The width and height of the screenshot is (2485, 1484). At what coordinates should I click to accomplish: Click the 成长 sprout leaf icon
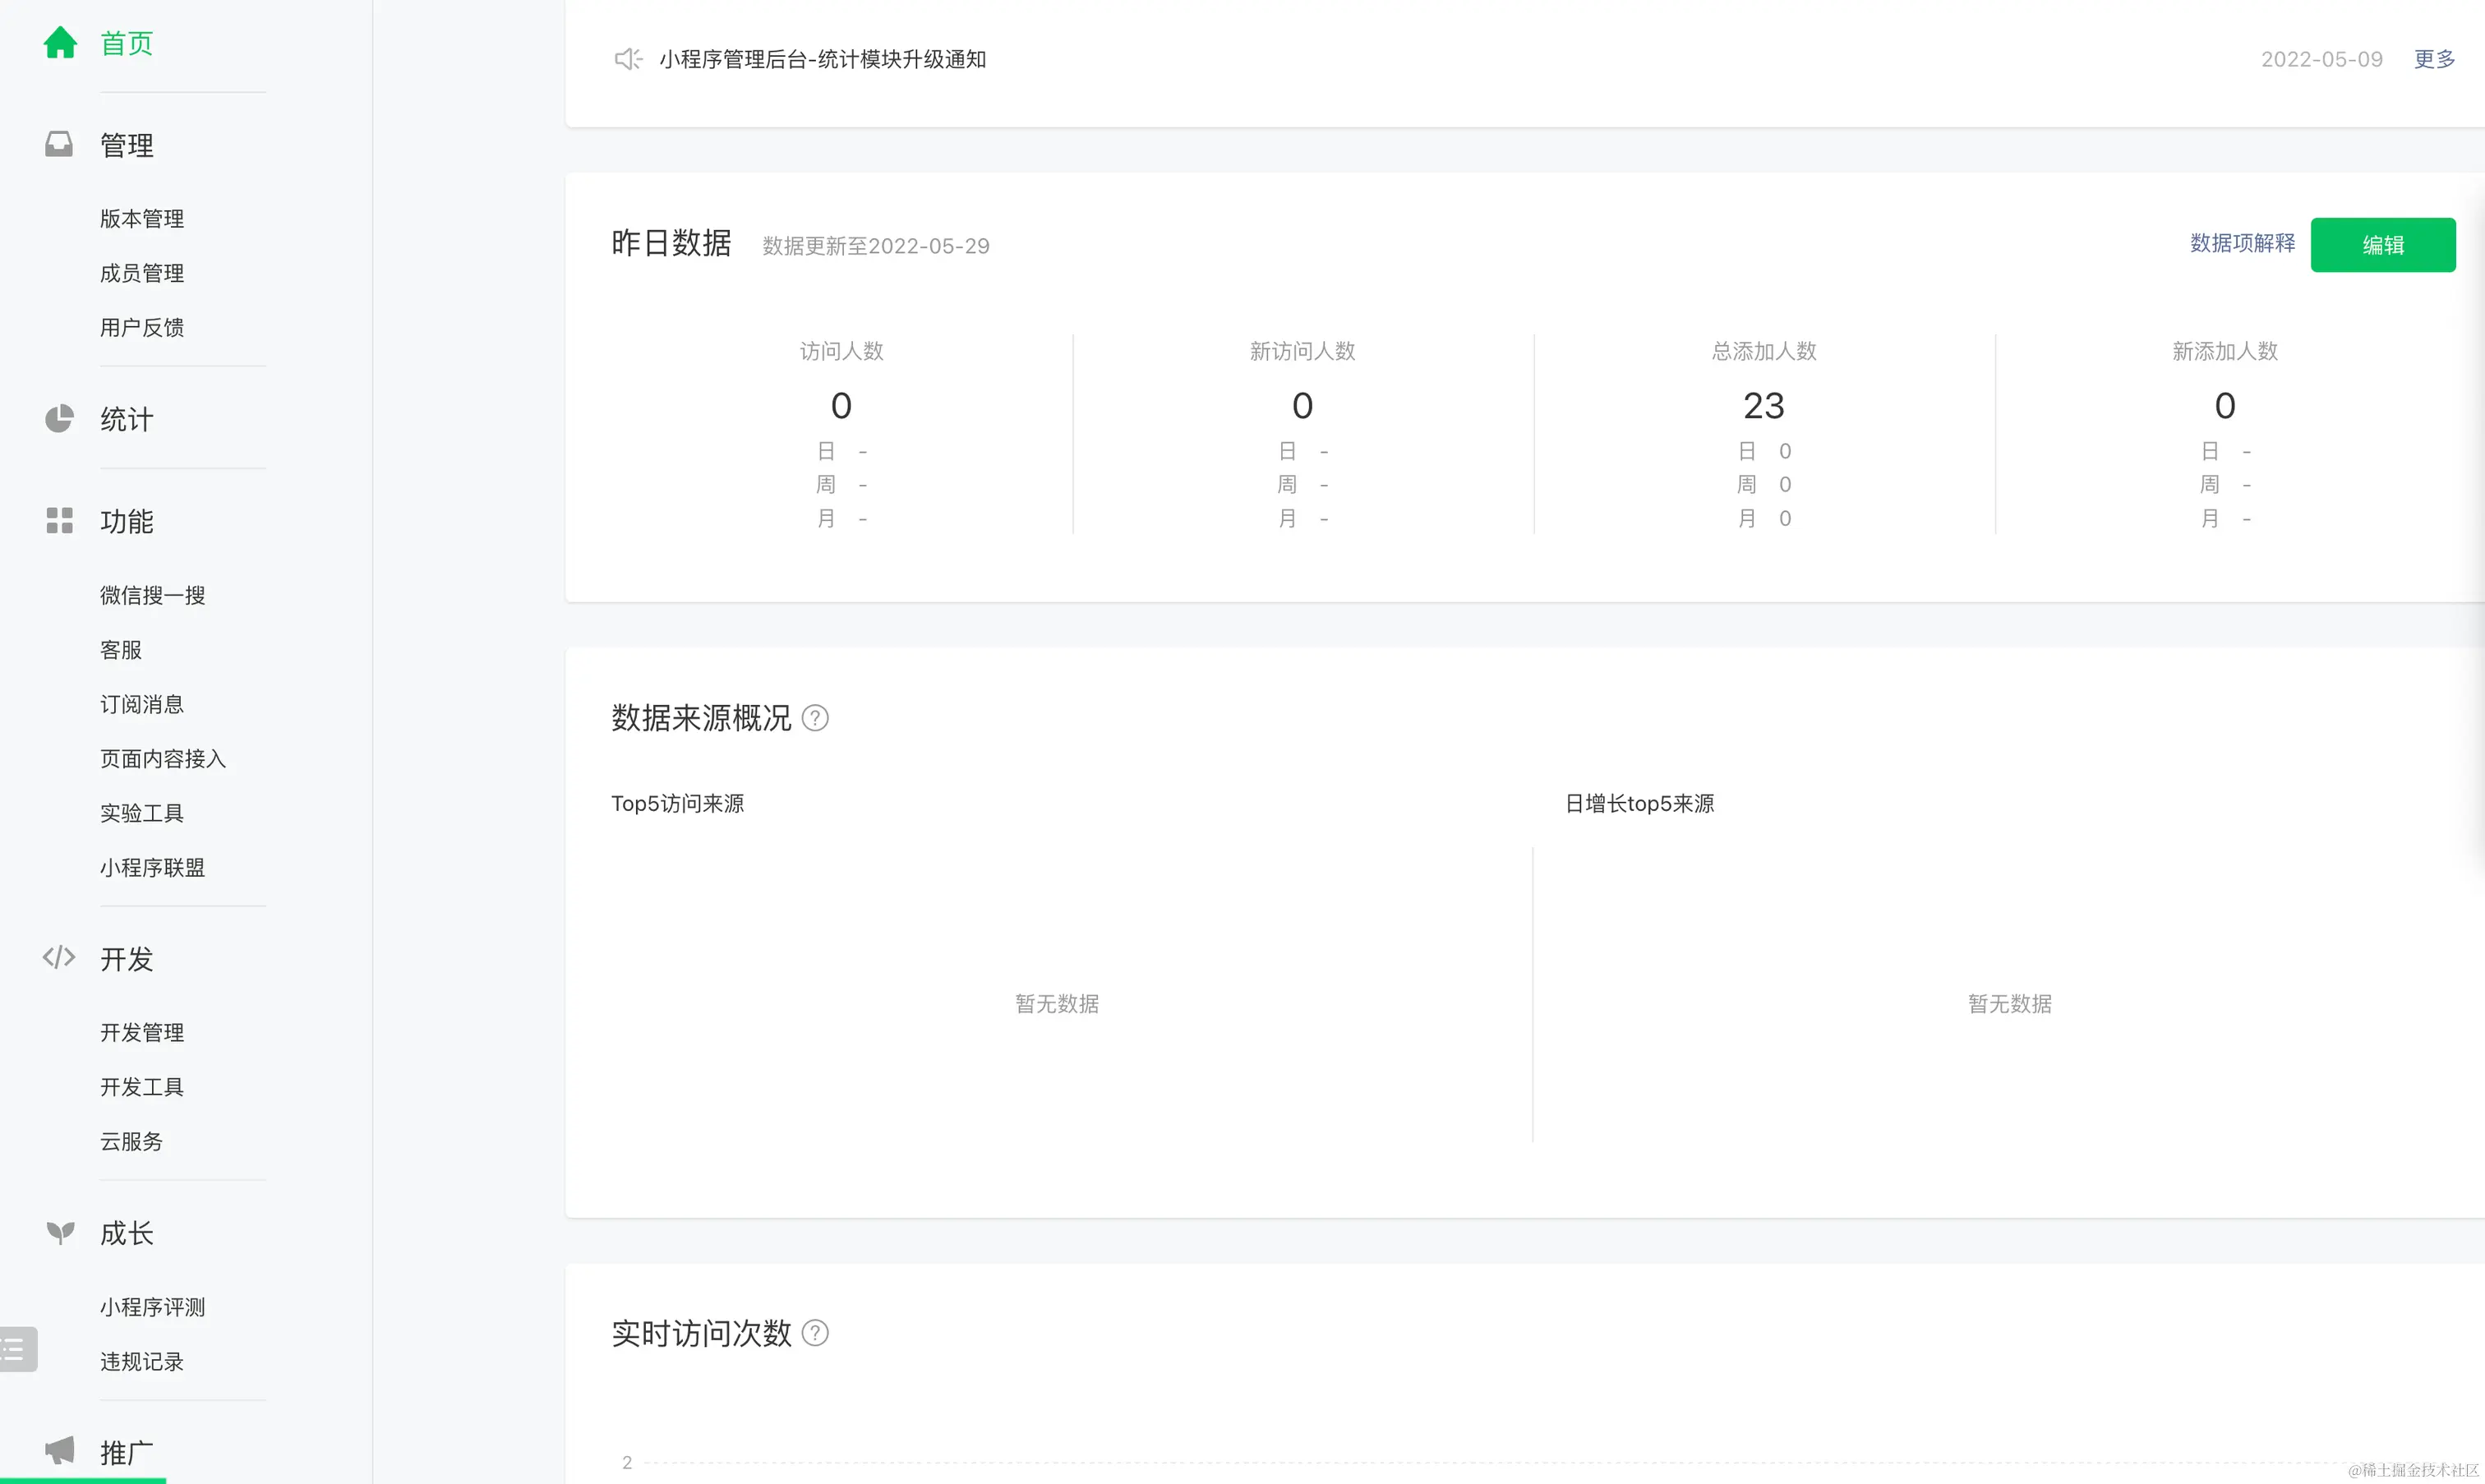[x=60, y=1233]
